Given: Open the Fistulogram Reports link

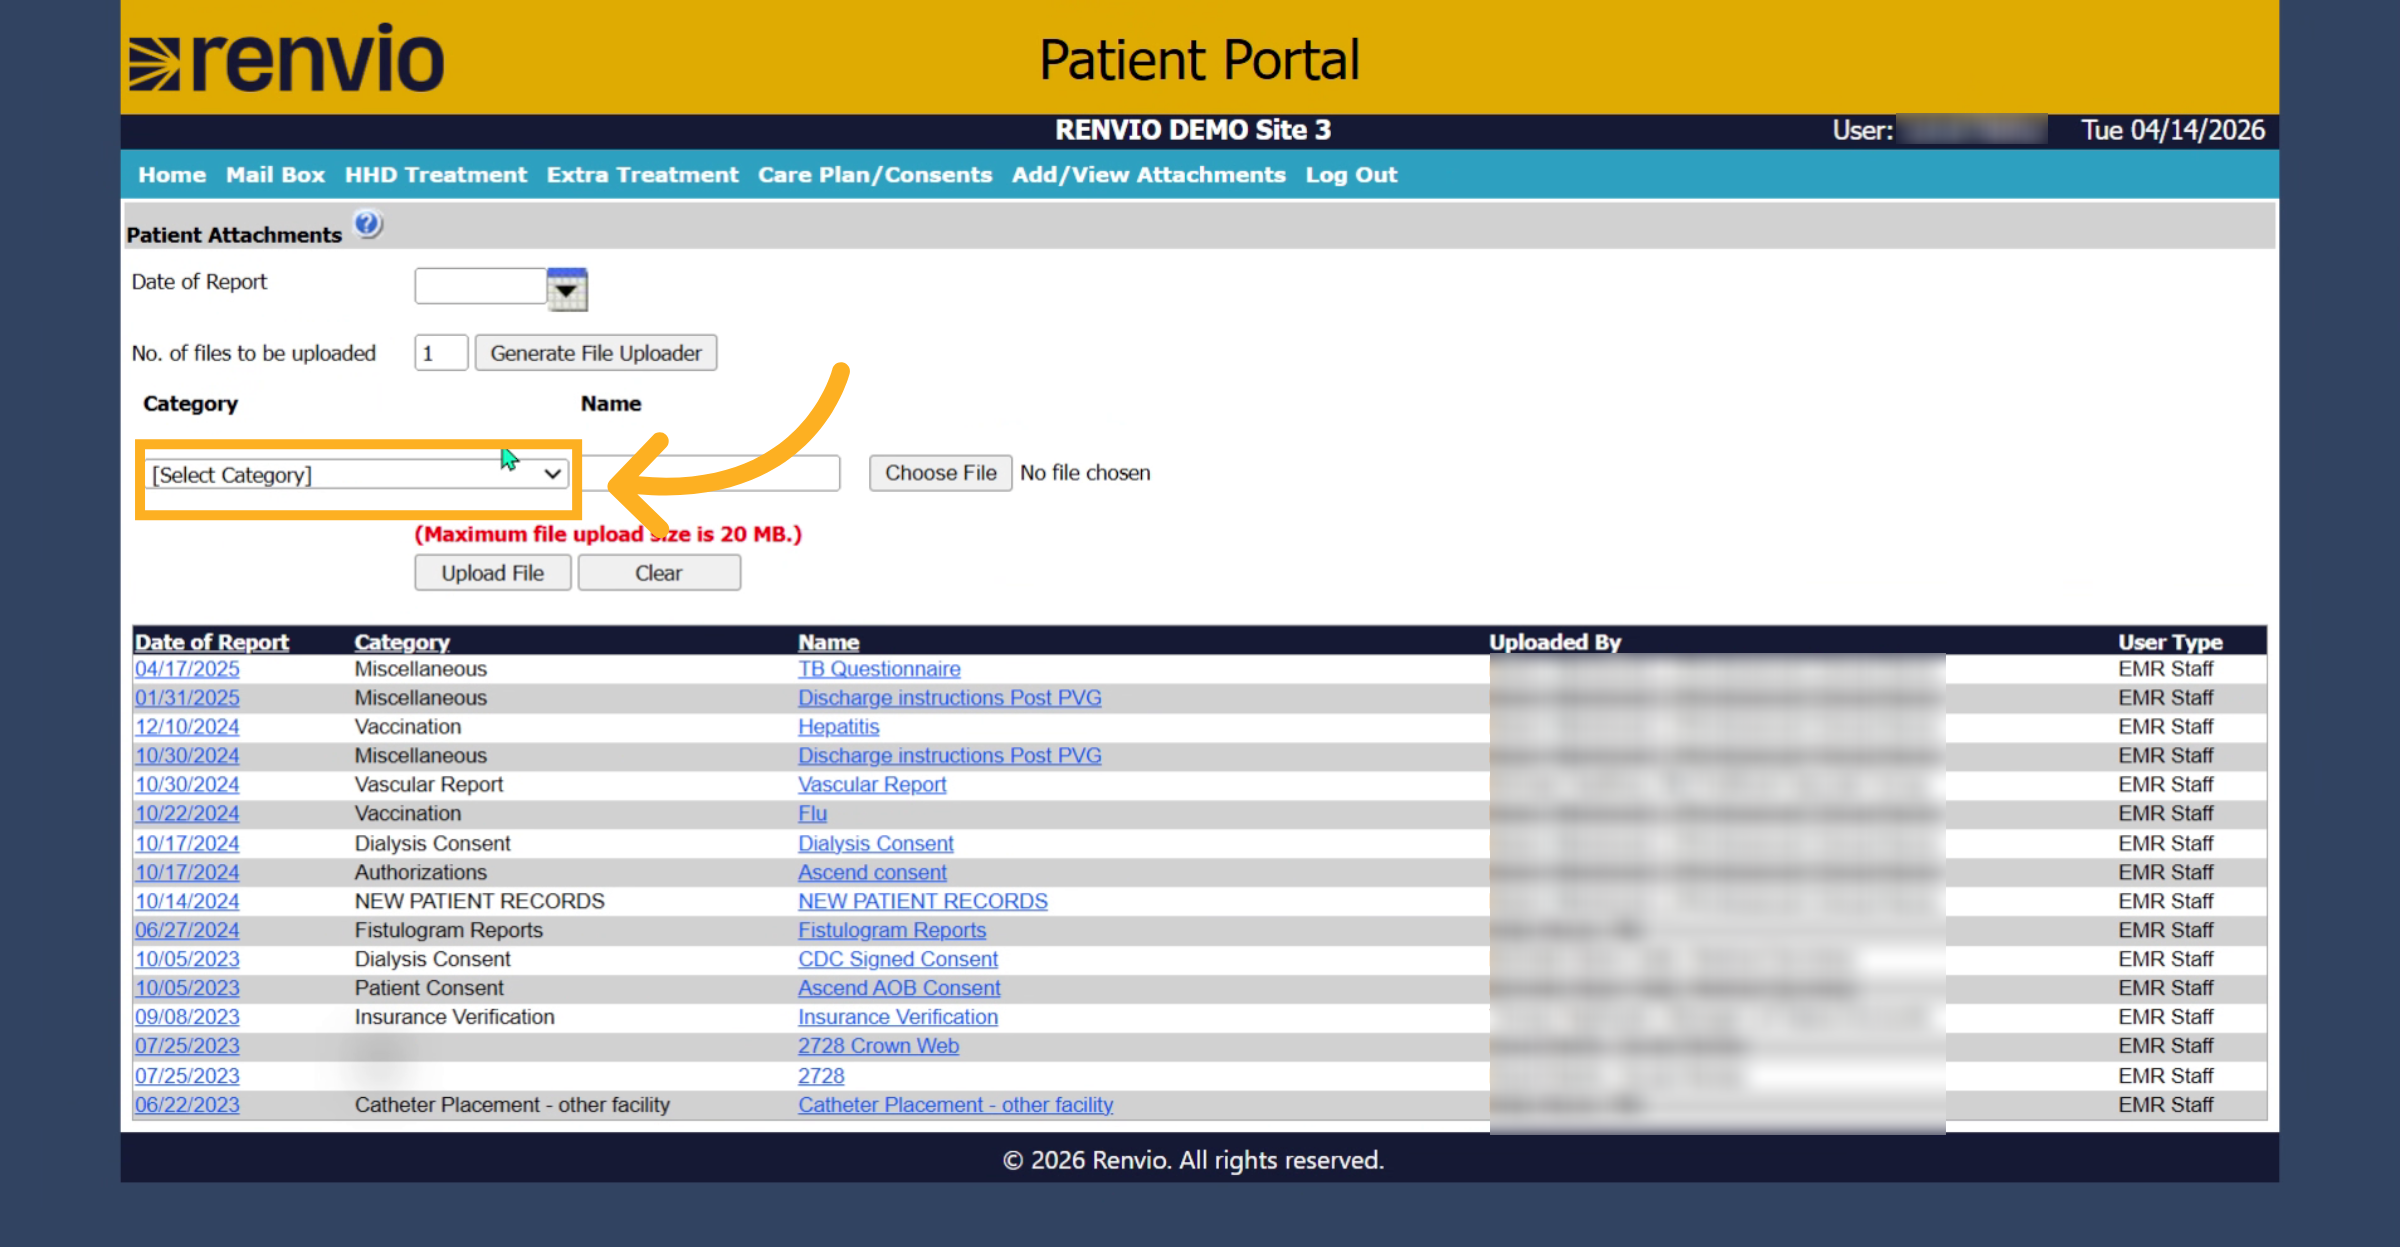Looking at the screenshot, I should (x=892, y=931).
